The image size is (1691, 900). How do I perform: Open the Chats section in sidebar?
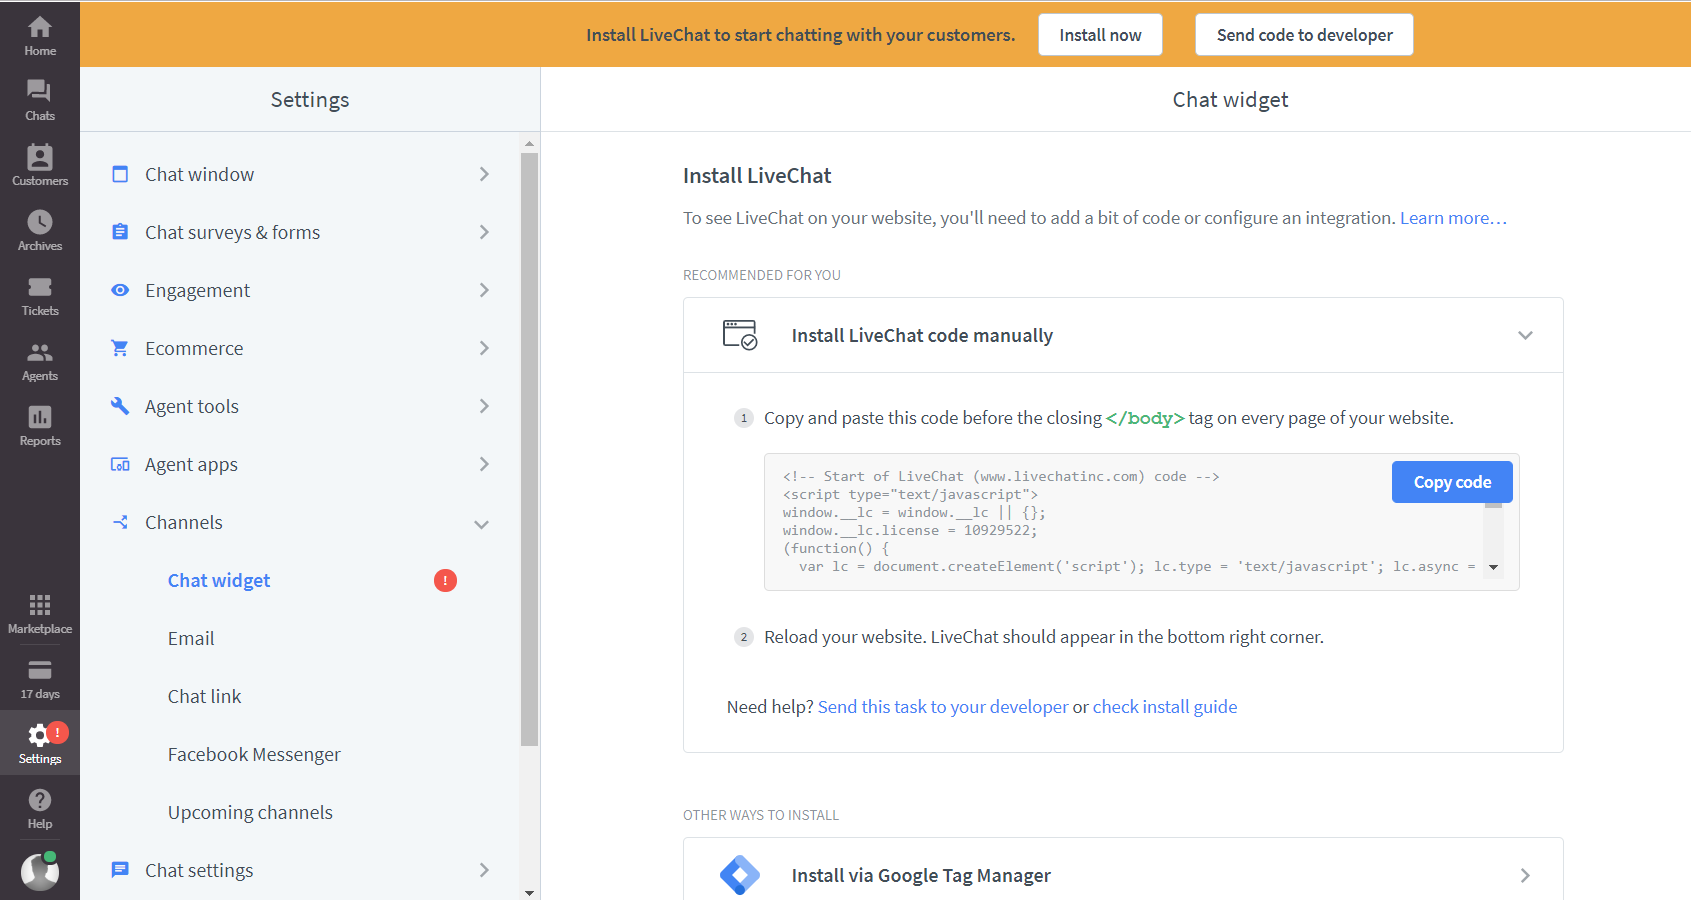[x=39, y=100]
